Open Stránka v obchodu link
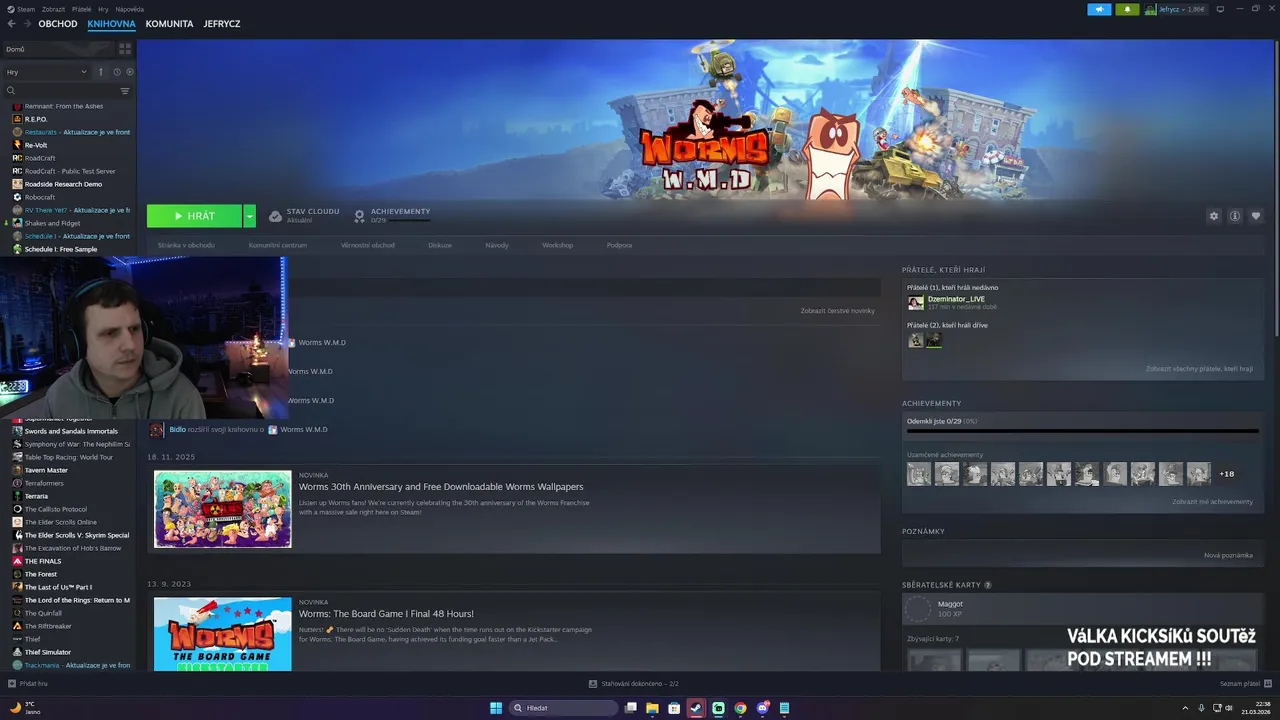 pos(186,245)
